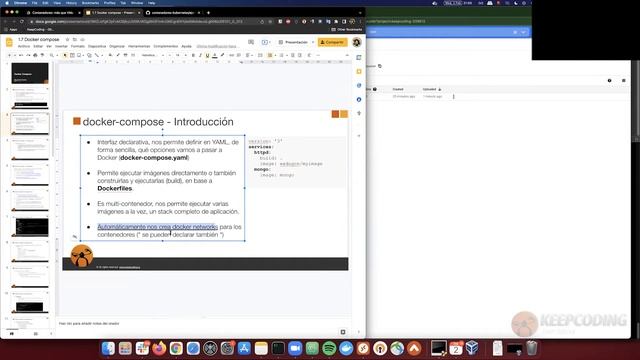Open a new Chrome tab

[x=208, y=13]
